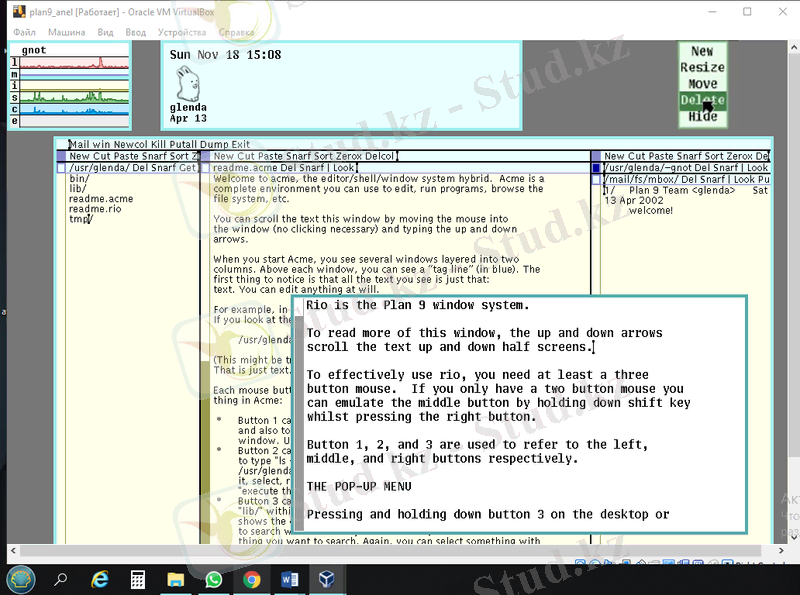Viewport: 800px width, 595px height.
Task: Open File Explorer from the taskbar
Action: pyautogui.click(x=176, y=578)
